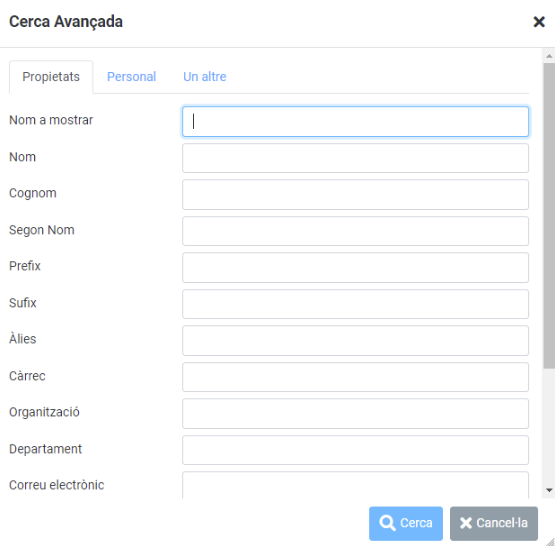Screen dimensions: 555x546
Task: Select the Cognom input field
Action: pyautogui.click(x=355, y=195)
